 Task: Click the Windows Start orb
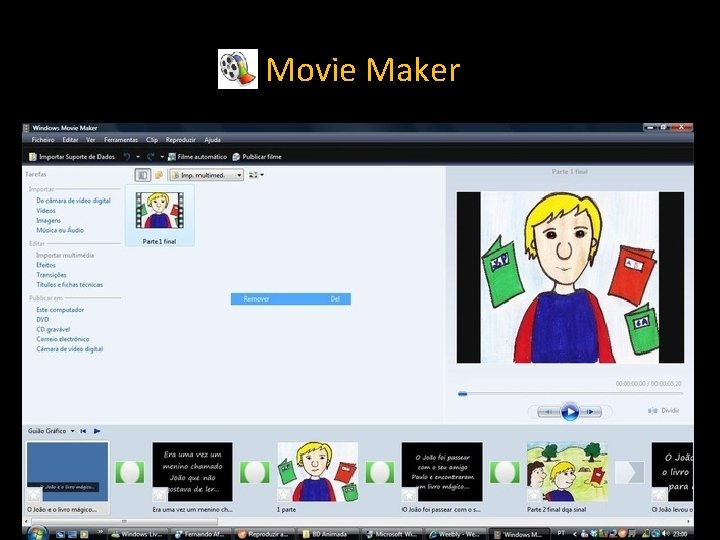[38, 533]
